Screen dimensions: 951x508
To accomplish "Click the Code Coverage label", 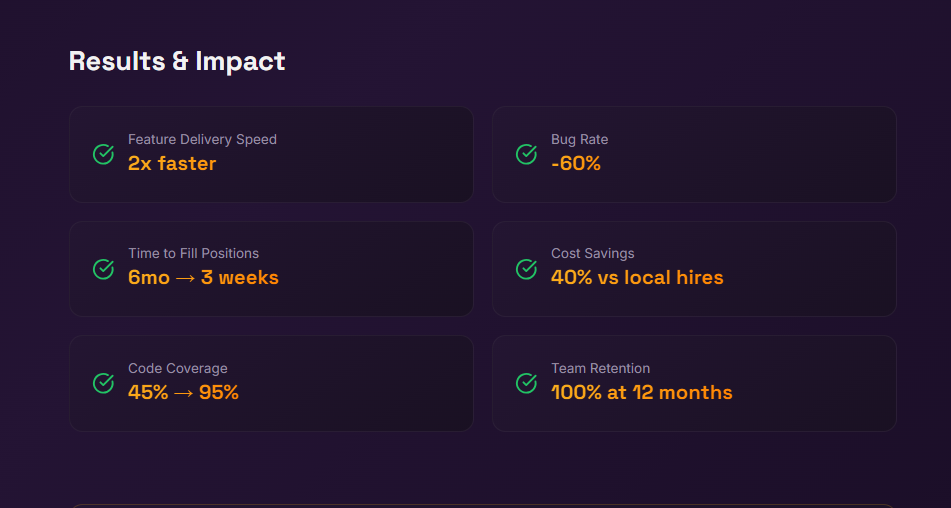I will click(x=177, y=368).
